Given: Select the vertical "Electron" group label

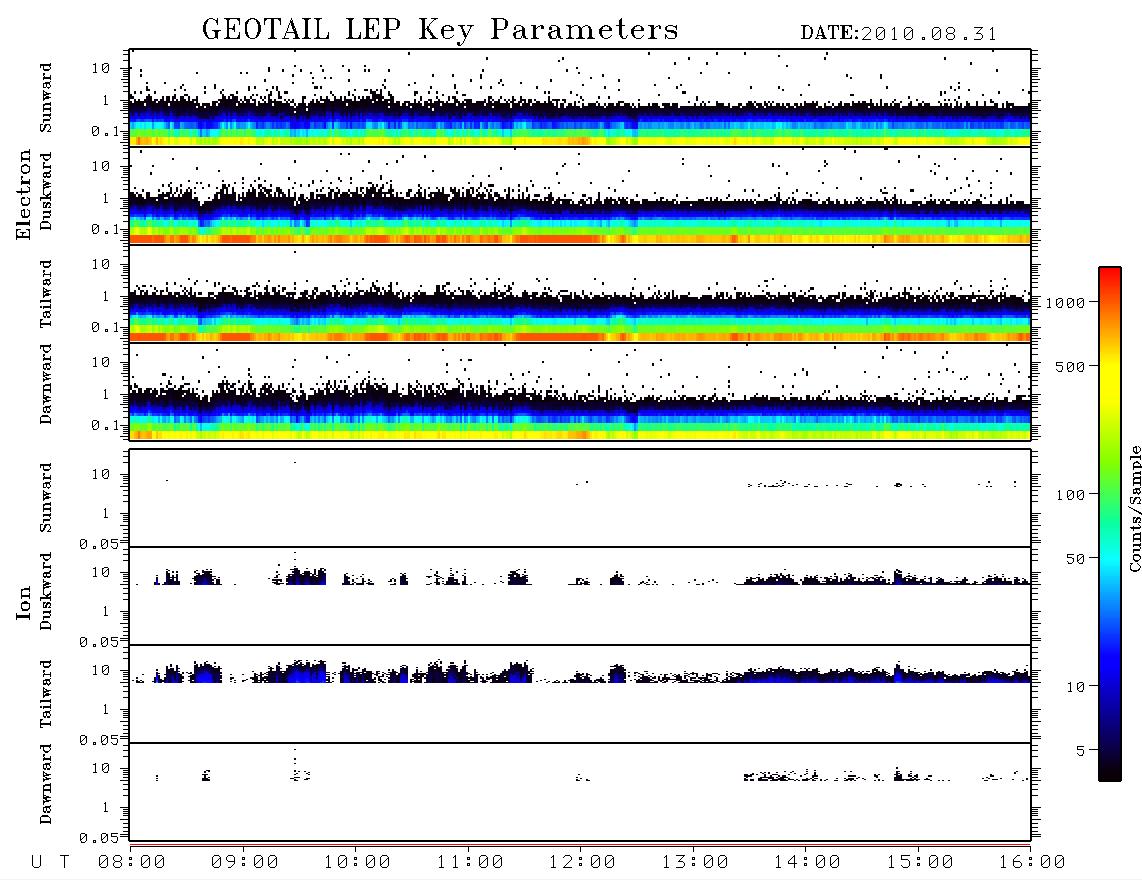Looking at the screenshot, I should (24, 195).
